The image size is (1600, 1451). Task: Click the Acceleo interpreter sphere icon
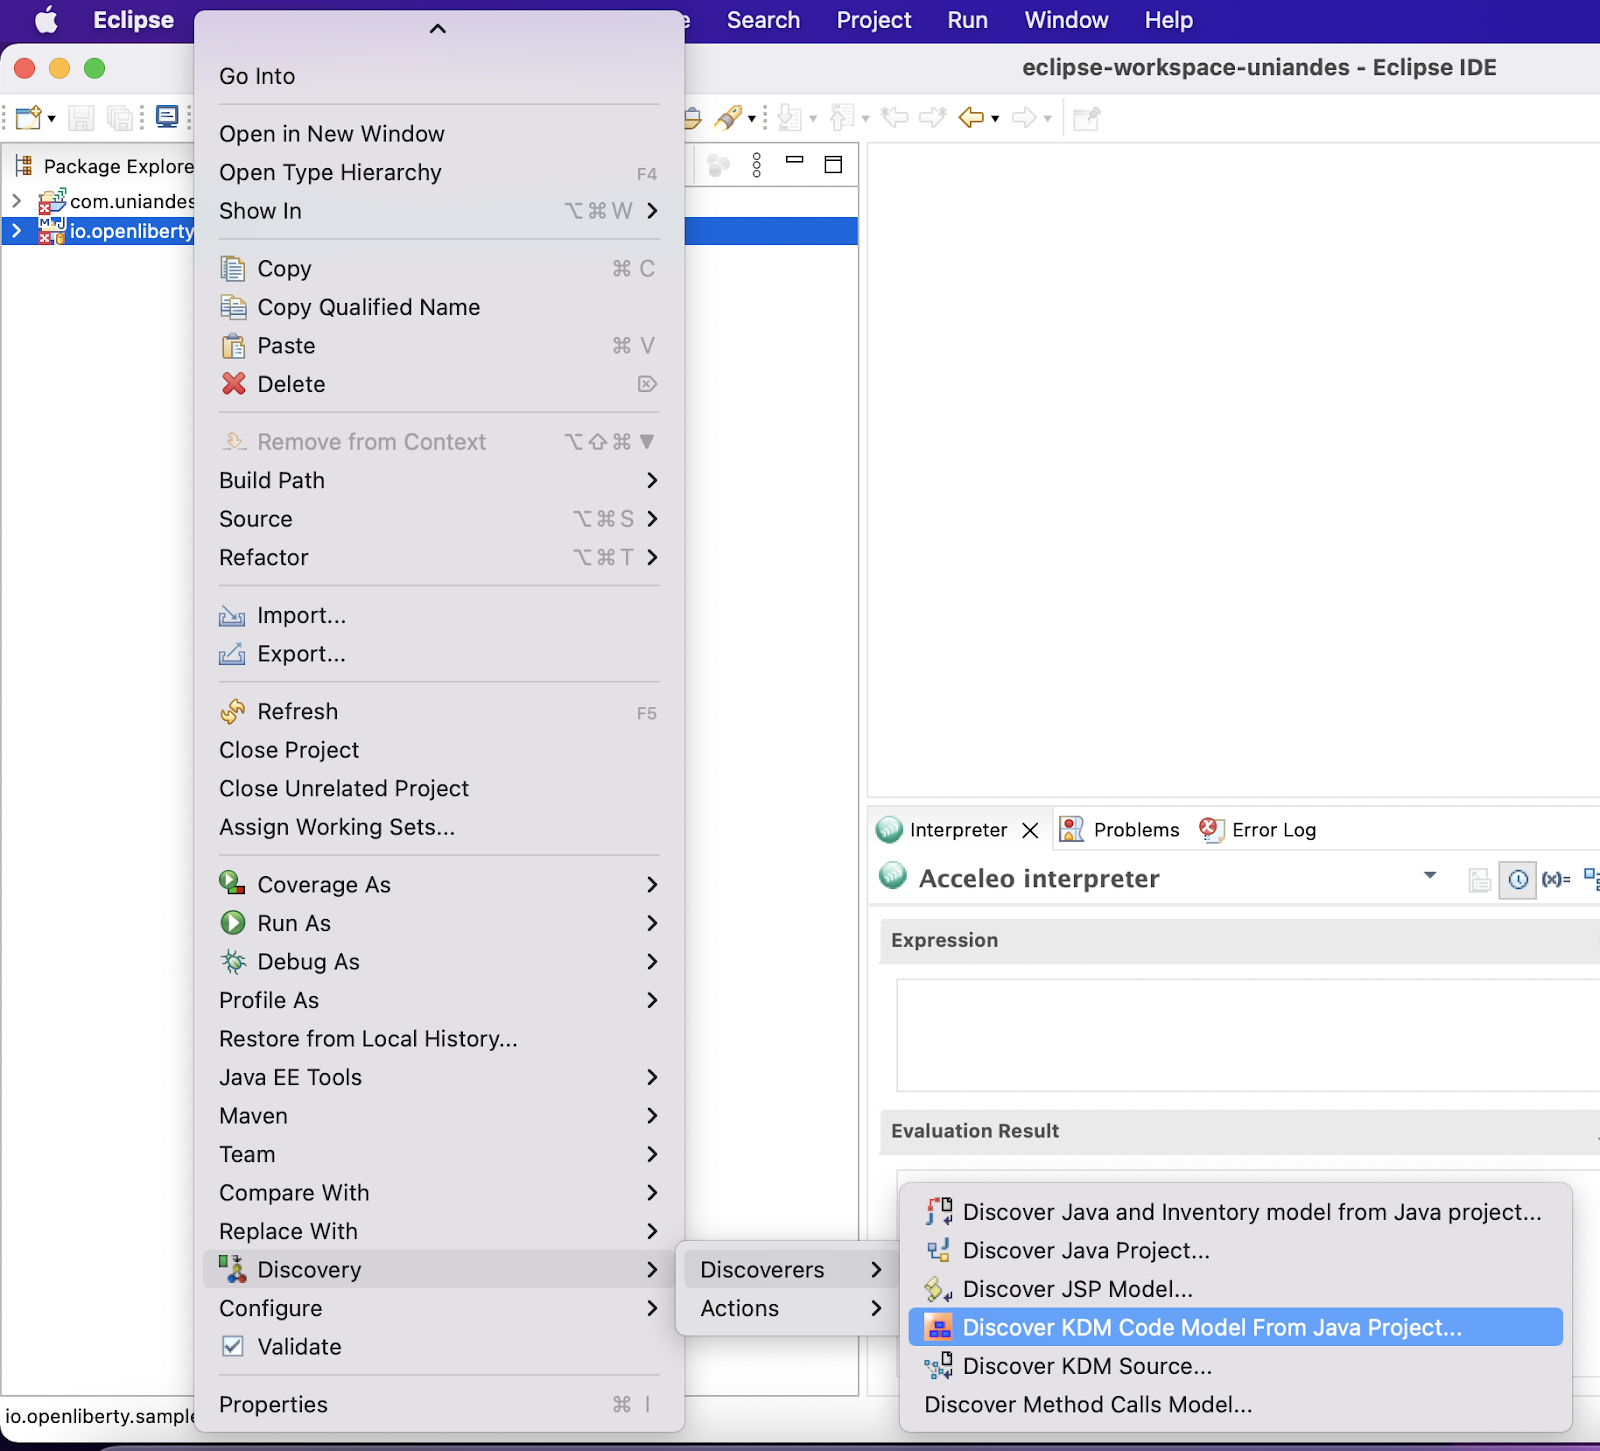click(x=892, y=876)
